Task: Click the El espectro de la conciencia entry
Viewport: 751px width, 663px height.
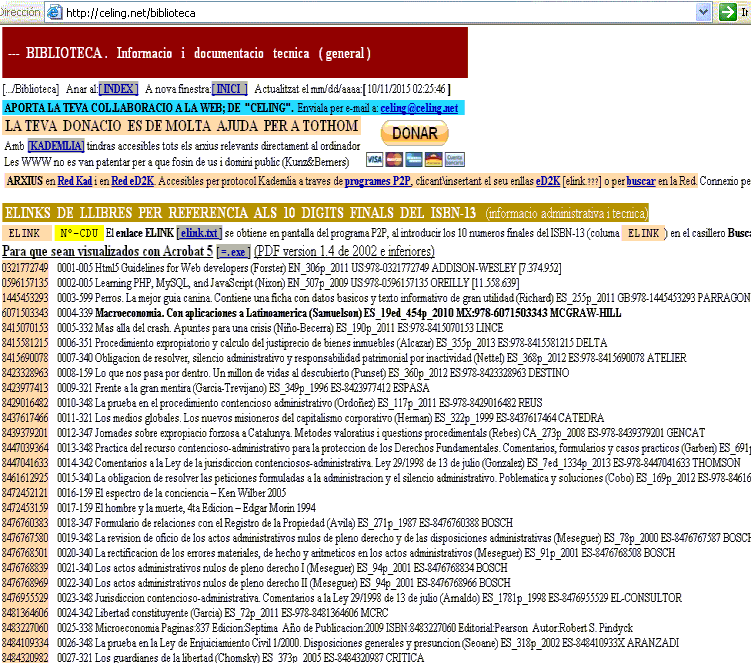Action: (x=171, y=493)
